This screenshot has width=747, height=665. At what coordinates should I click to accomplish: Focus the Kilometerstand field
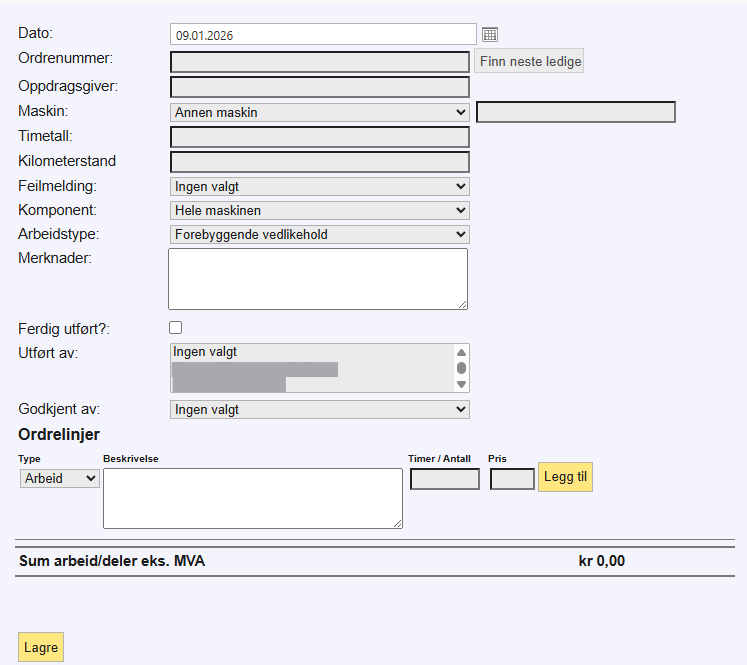coord(319,161)
